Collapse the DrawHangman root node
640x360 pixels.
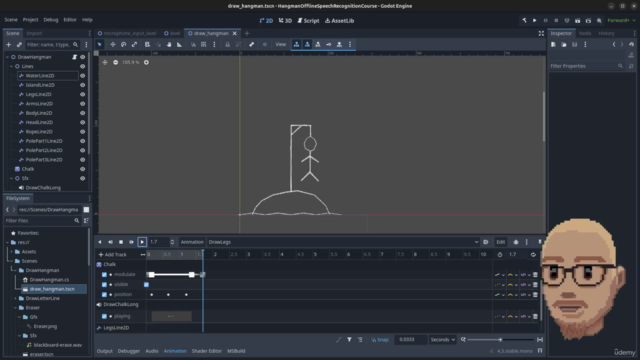point(7,57)
